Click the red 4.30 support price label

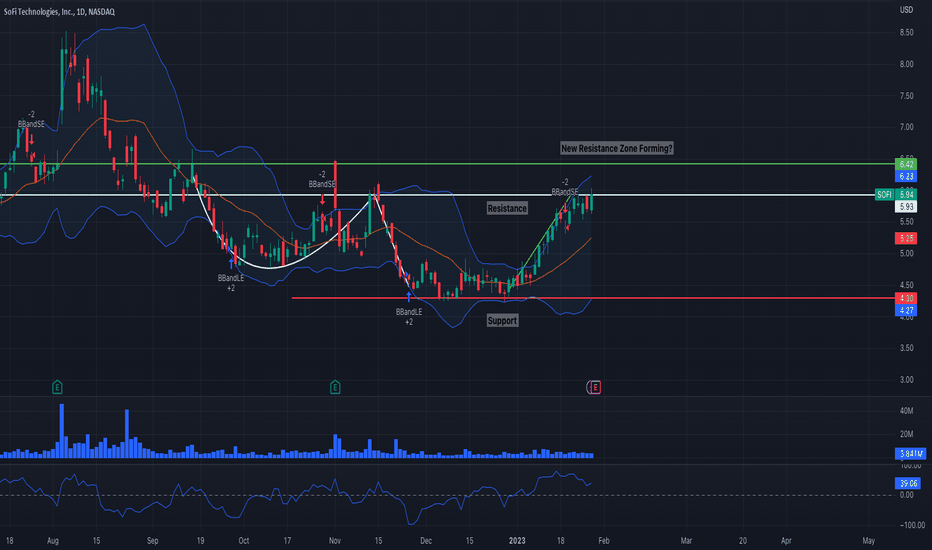pos(906,298)
